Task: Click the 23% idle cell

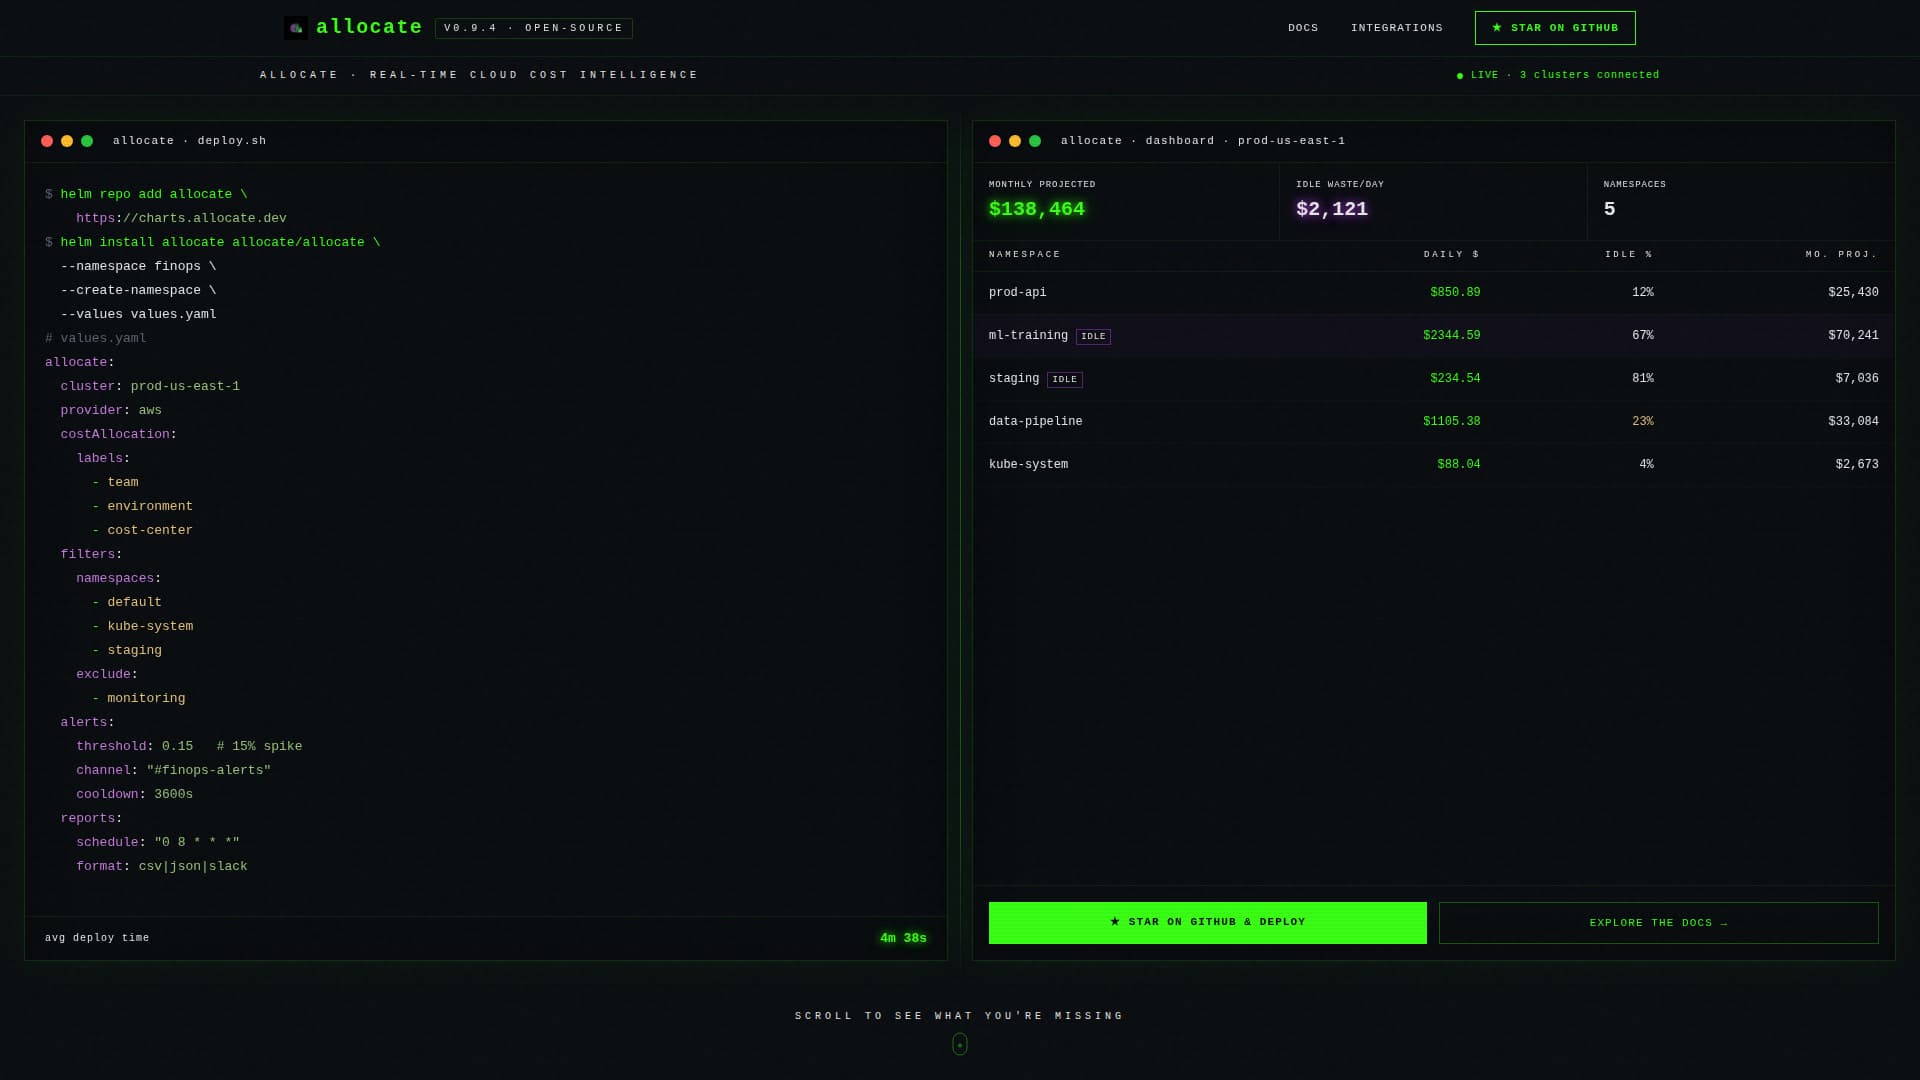Action: pos(1643,422)
